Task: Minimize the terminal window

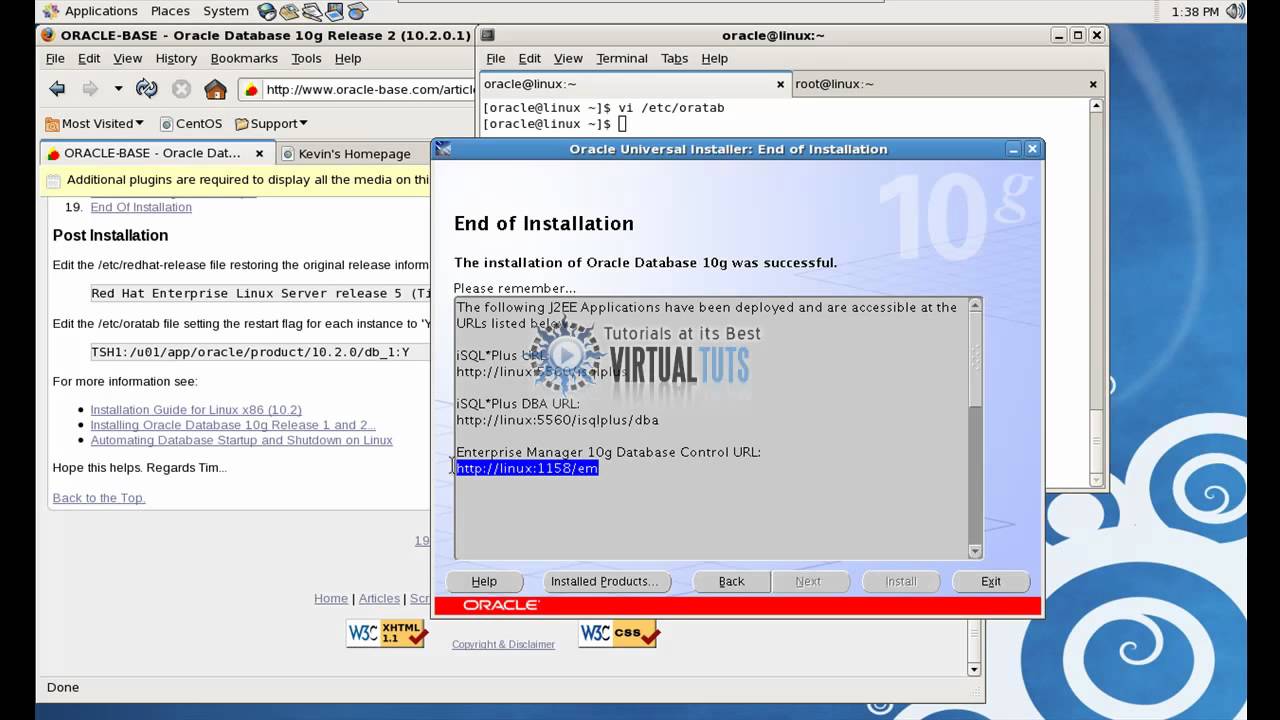Action: (x=1058, y=35)
